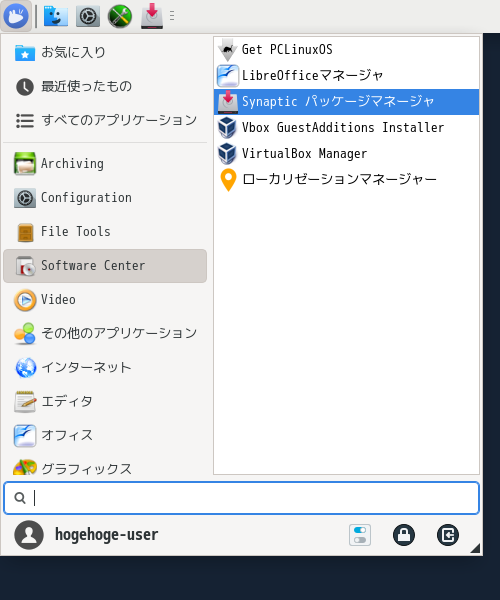This screenshot has height=600, width=500.
Task: Focus the menu search field
Action: click(x=241, y=498)
